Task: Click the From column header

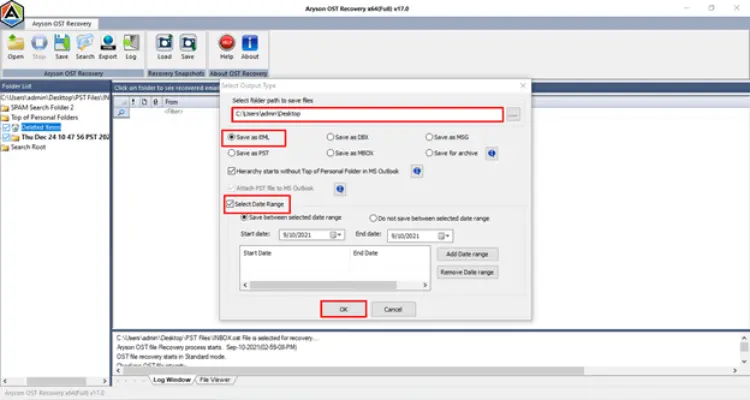Action: pyautogui.click(x=171, y=102)
